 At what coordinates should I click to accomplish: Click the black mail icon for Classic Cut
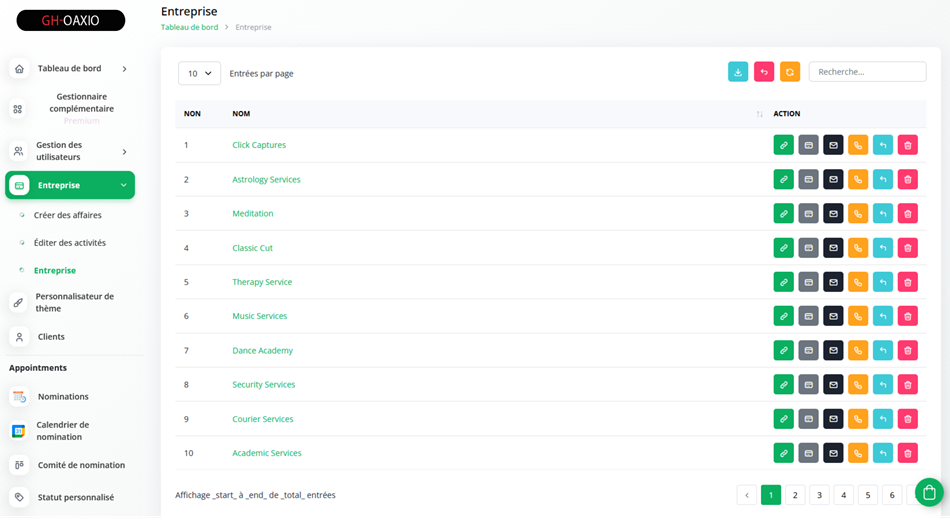(833, 248)
